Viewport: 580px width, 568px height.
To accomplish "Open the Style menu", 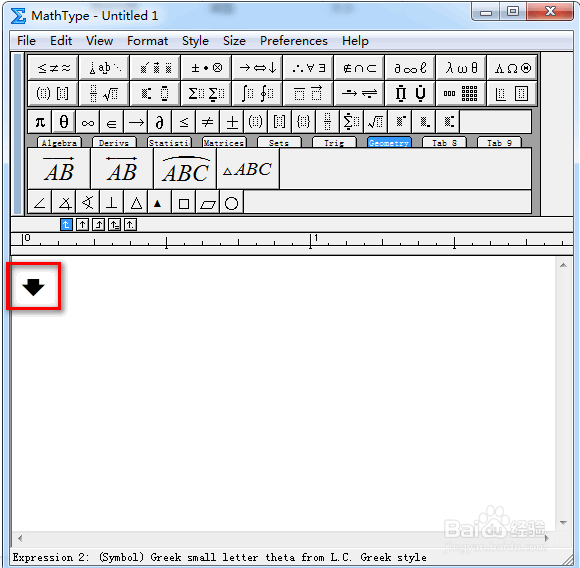I will point(195,41).
